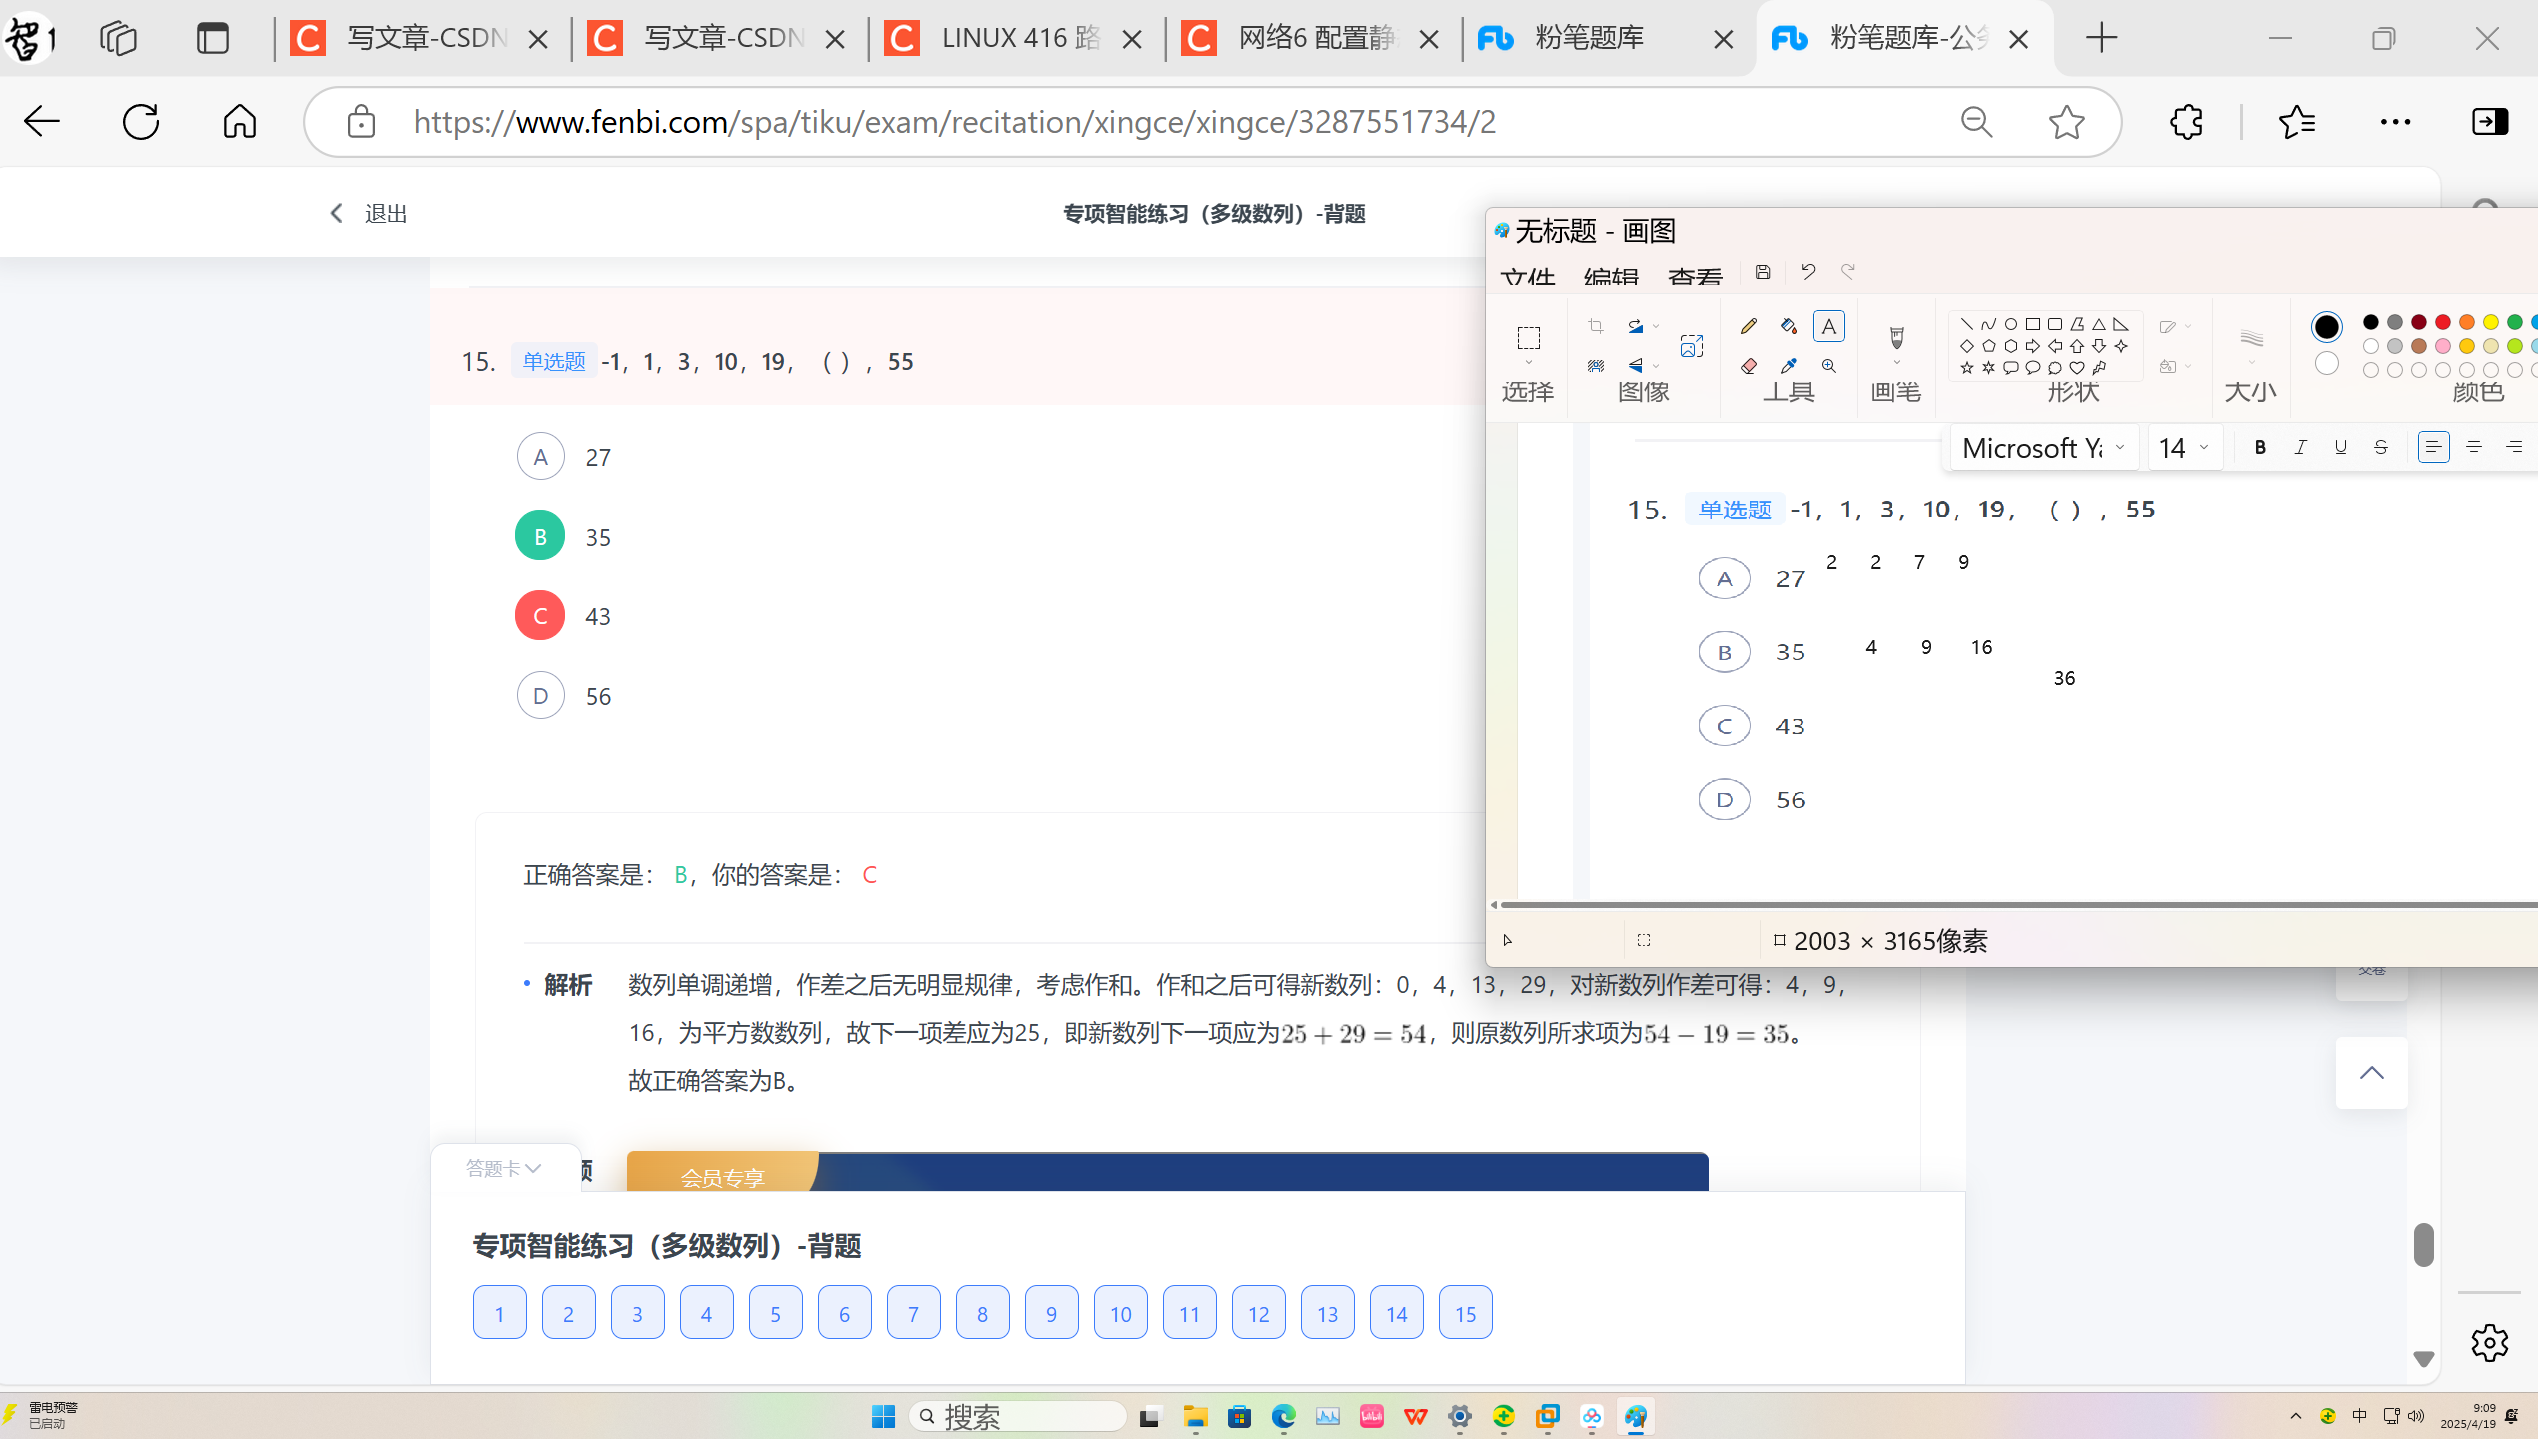Select the Magnifier zoom tool
This screenshot has height=1439, width=2538.
point(1828,366)
